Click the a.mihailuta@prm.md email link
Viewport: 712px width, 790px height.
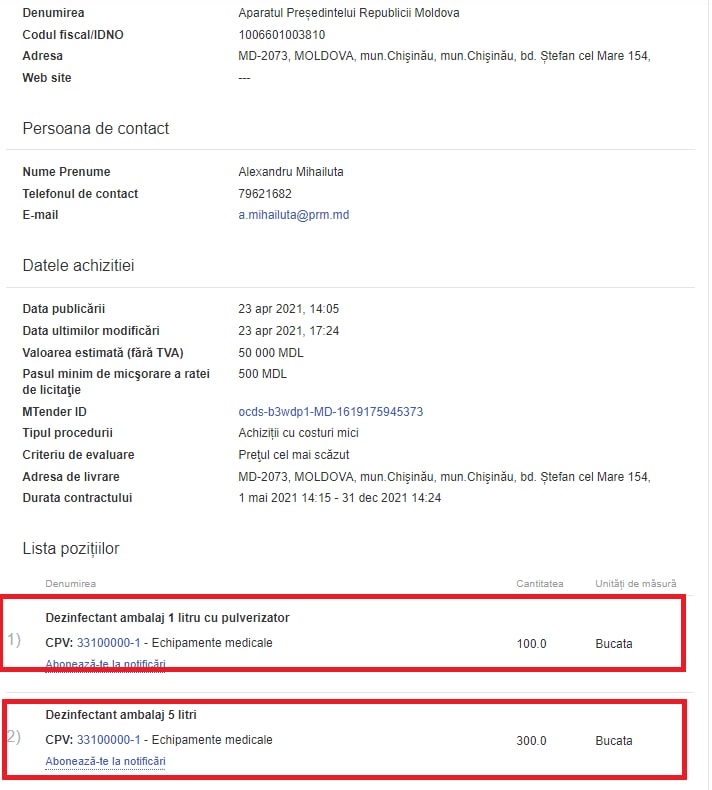293,215
